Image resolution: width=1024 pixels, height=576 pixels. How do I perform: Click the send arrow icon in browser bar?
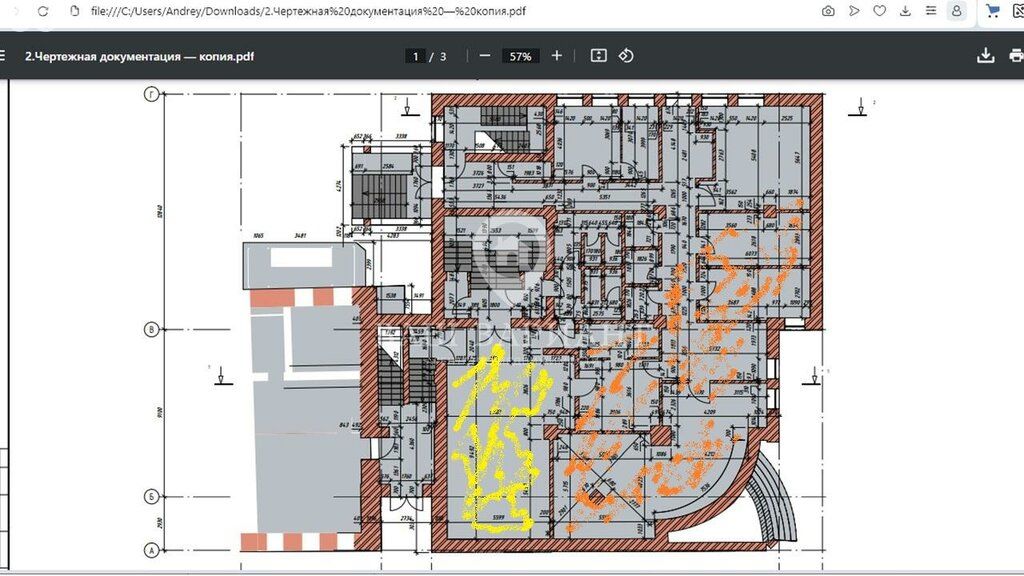click(x=854, y=11)
